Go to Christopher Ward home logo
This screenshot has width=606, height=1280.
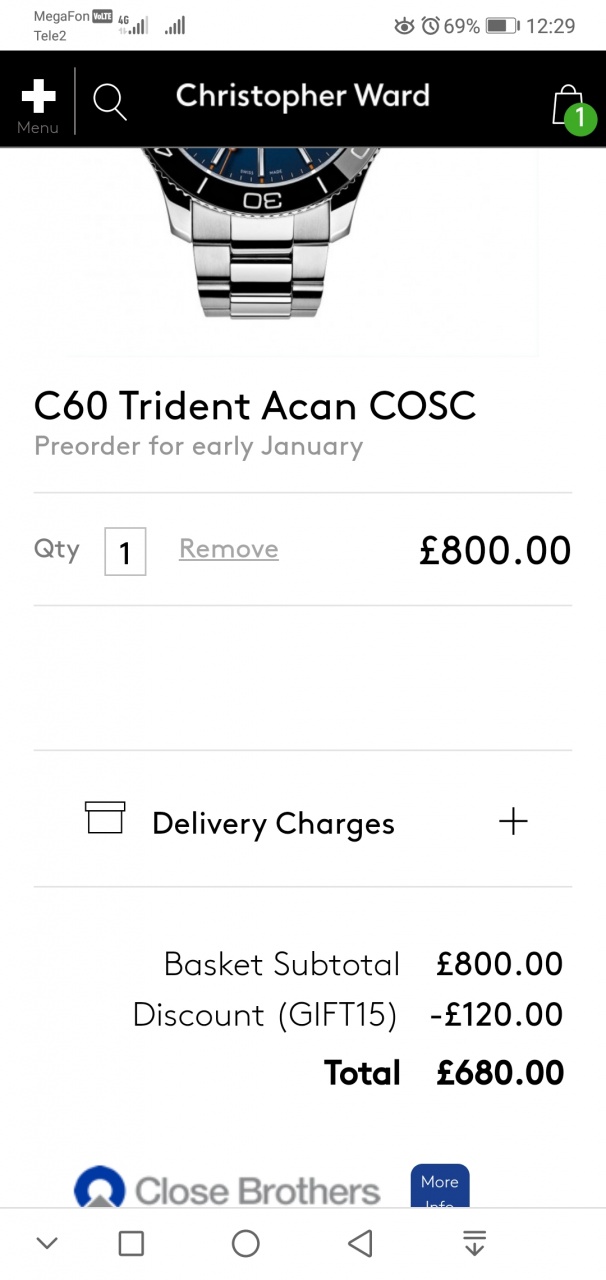point(303,97)
